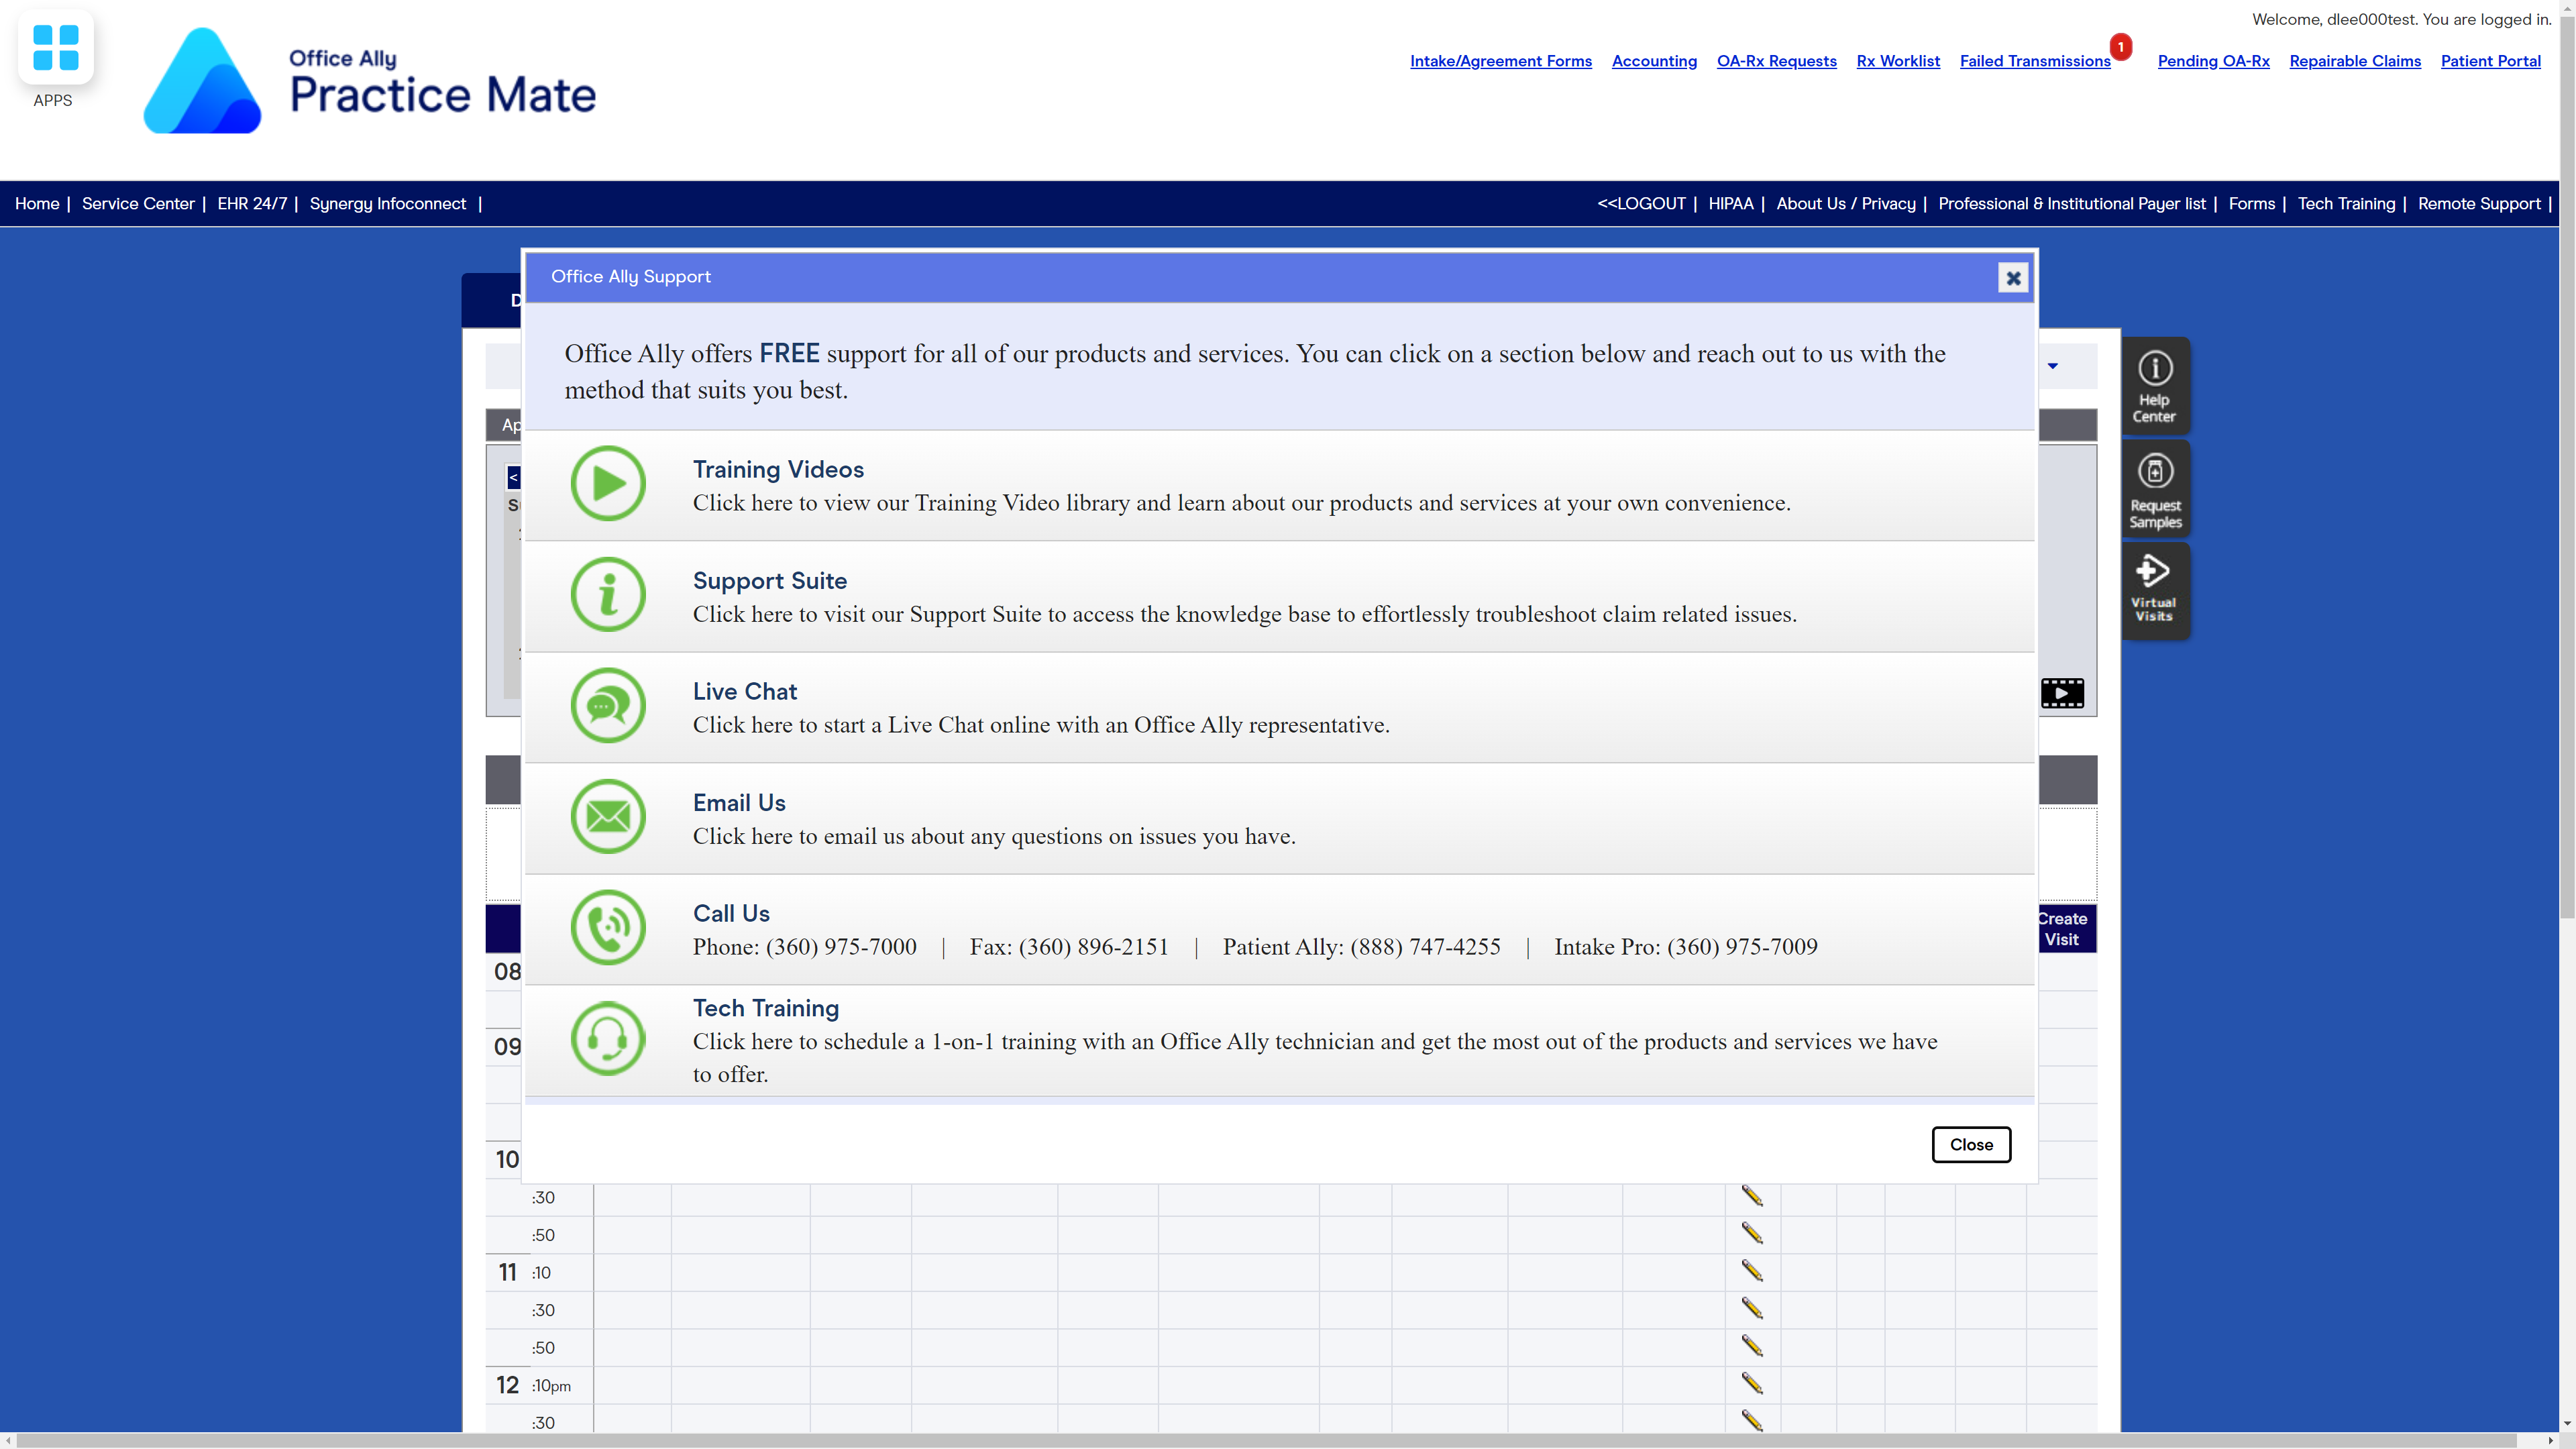Open Request Samples in sidebar
The height and width of the screenshot is (1449, 2576).
[2155, 490]
